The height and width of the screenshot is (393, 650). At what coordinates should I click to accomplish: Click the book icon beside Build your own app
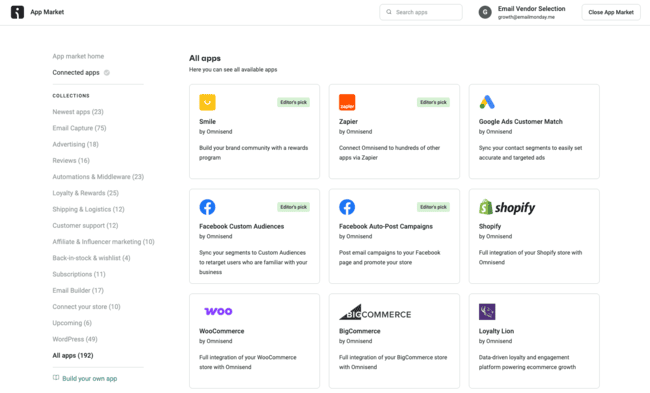pyautogui.click(x=56, y=378)
